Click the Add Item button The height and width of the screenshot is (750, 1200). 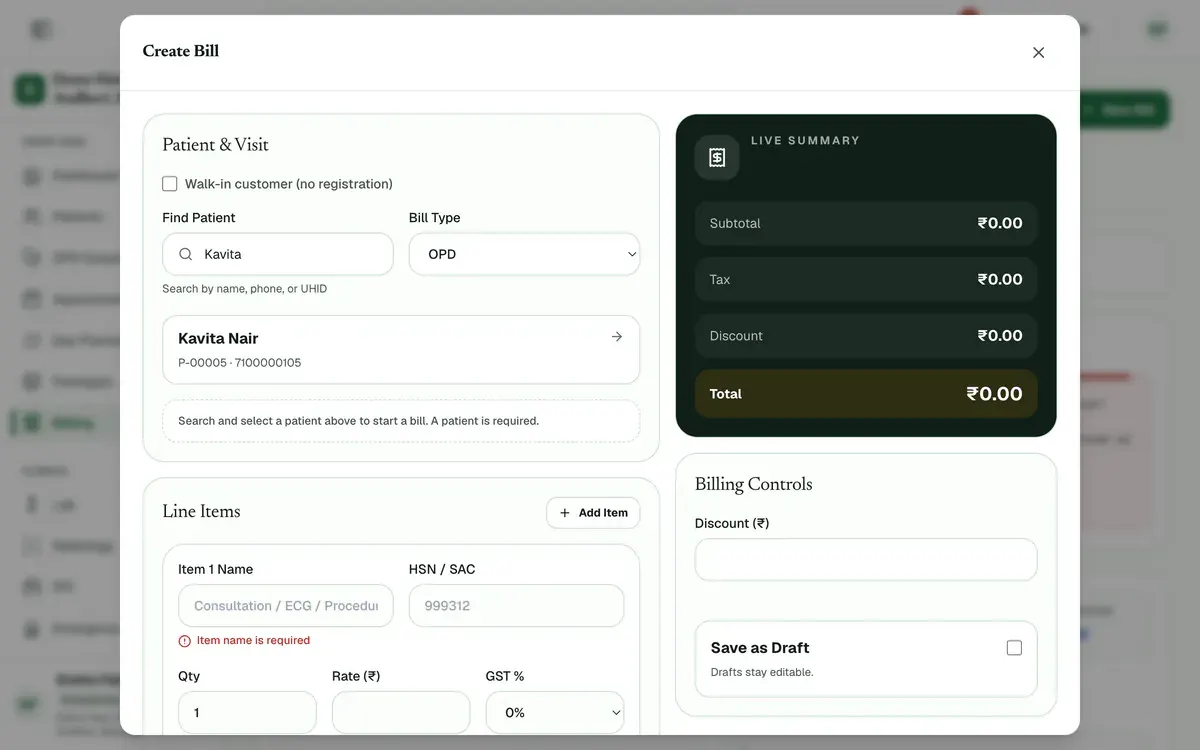[593, 513]
